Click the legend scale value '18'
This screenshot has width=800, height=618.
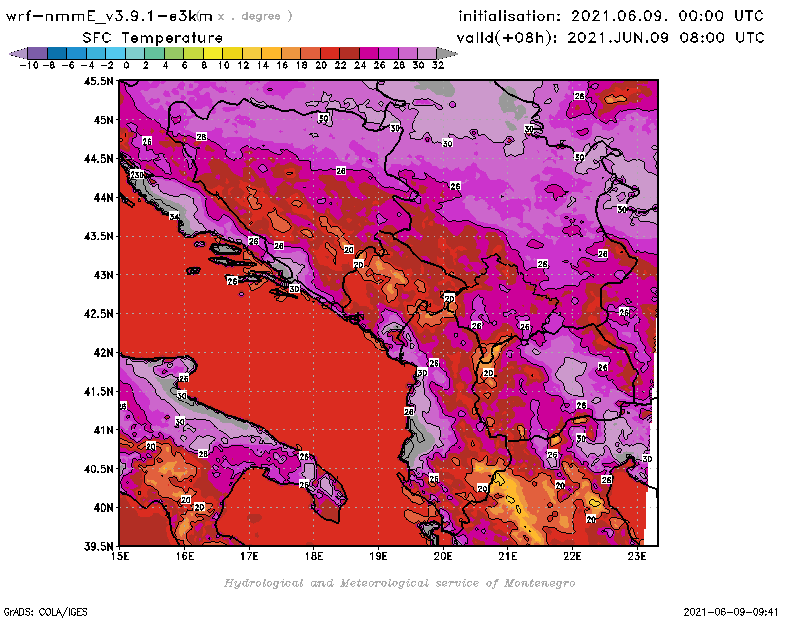(x=302, y=65)
